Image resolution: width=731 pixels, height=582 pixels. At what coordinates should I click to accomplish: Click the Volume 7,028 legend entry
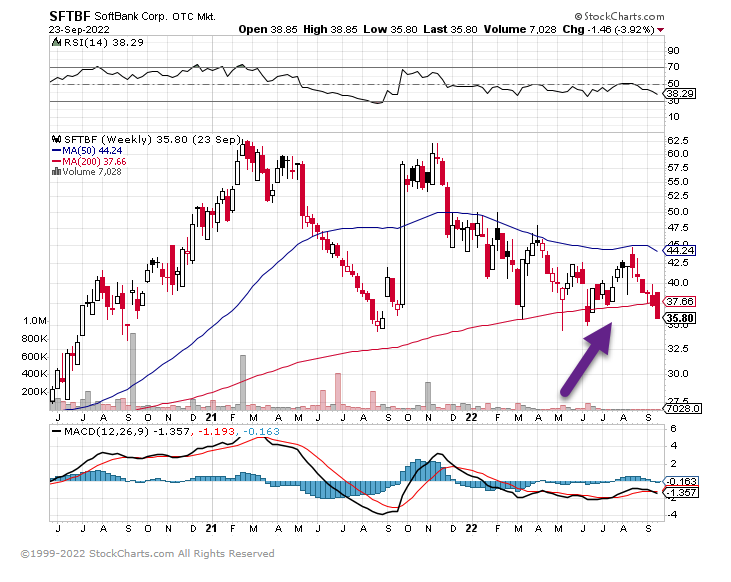(91, 172)
